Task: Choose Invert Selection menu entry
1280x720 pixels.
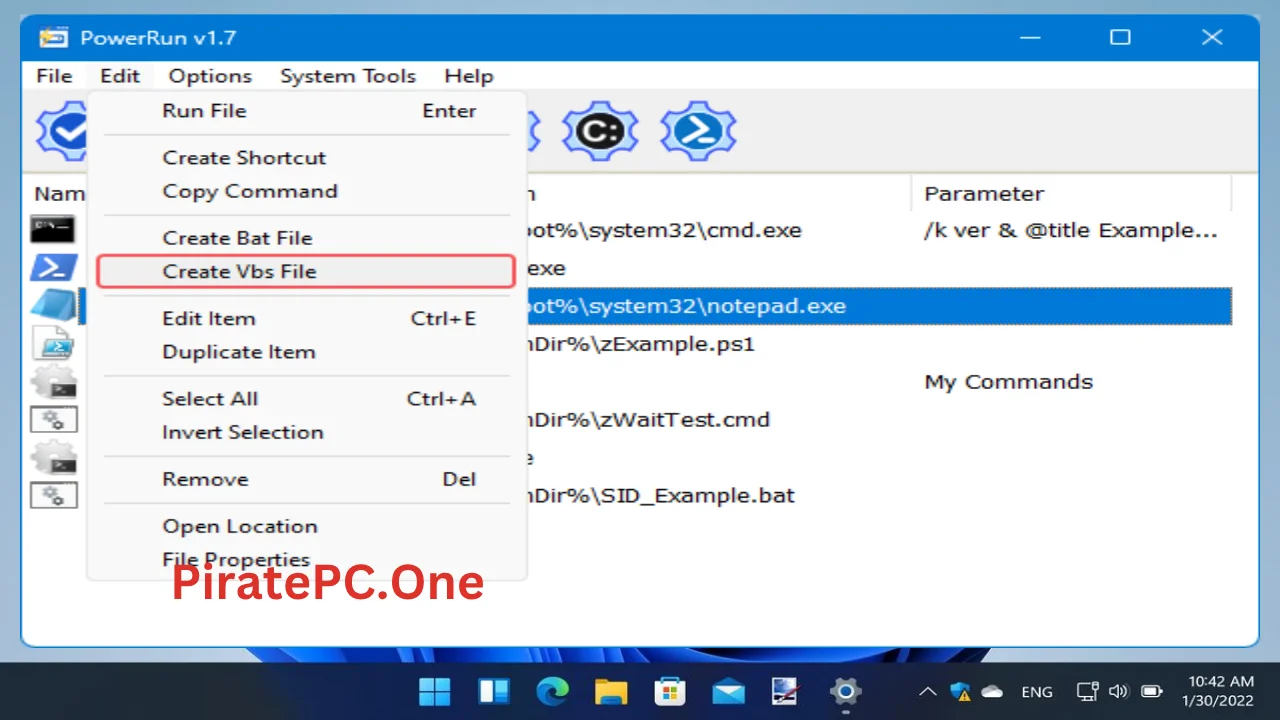Action: [x=307, y=432]
